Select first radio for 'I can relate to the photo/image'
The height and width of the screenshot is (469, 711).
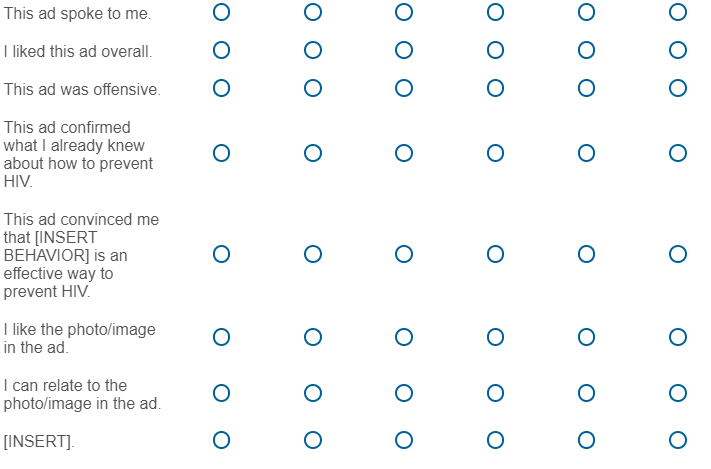(x=221, y=393)
